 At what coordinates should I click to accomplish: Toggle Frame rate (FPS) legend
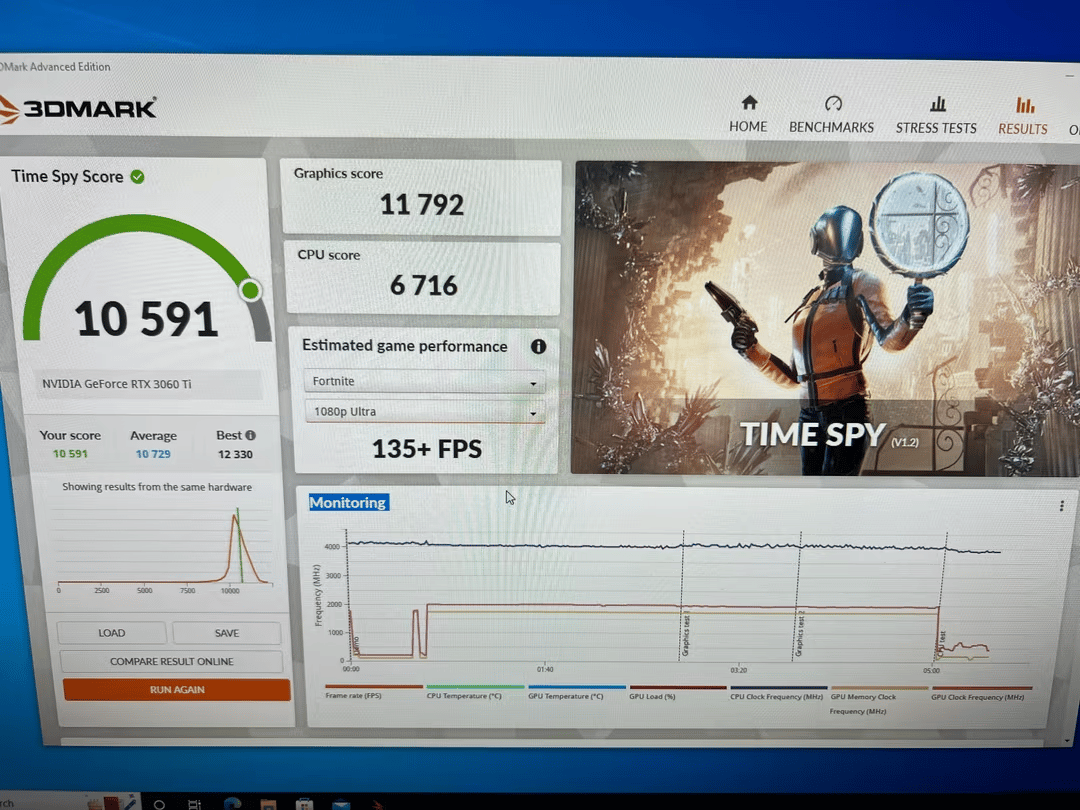(373, 692)
